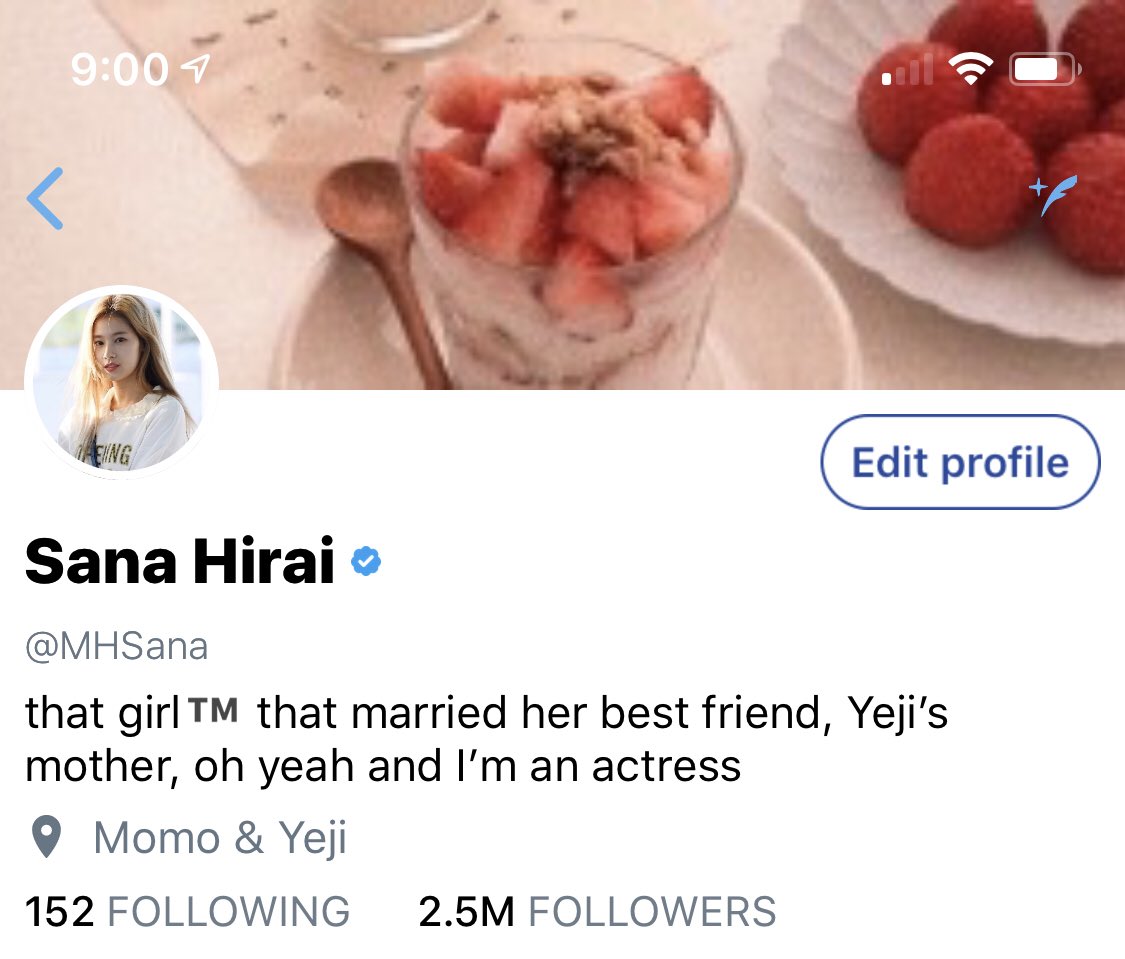This screenshot has width=1125, height=959.
Task: Tap the Sana Hirai display name
Action: click(179, 562)
